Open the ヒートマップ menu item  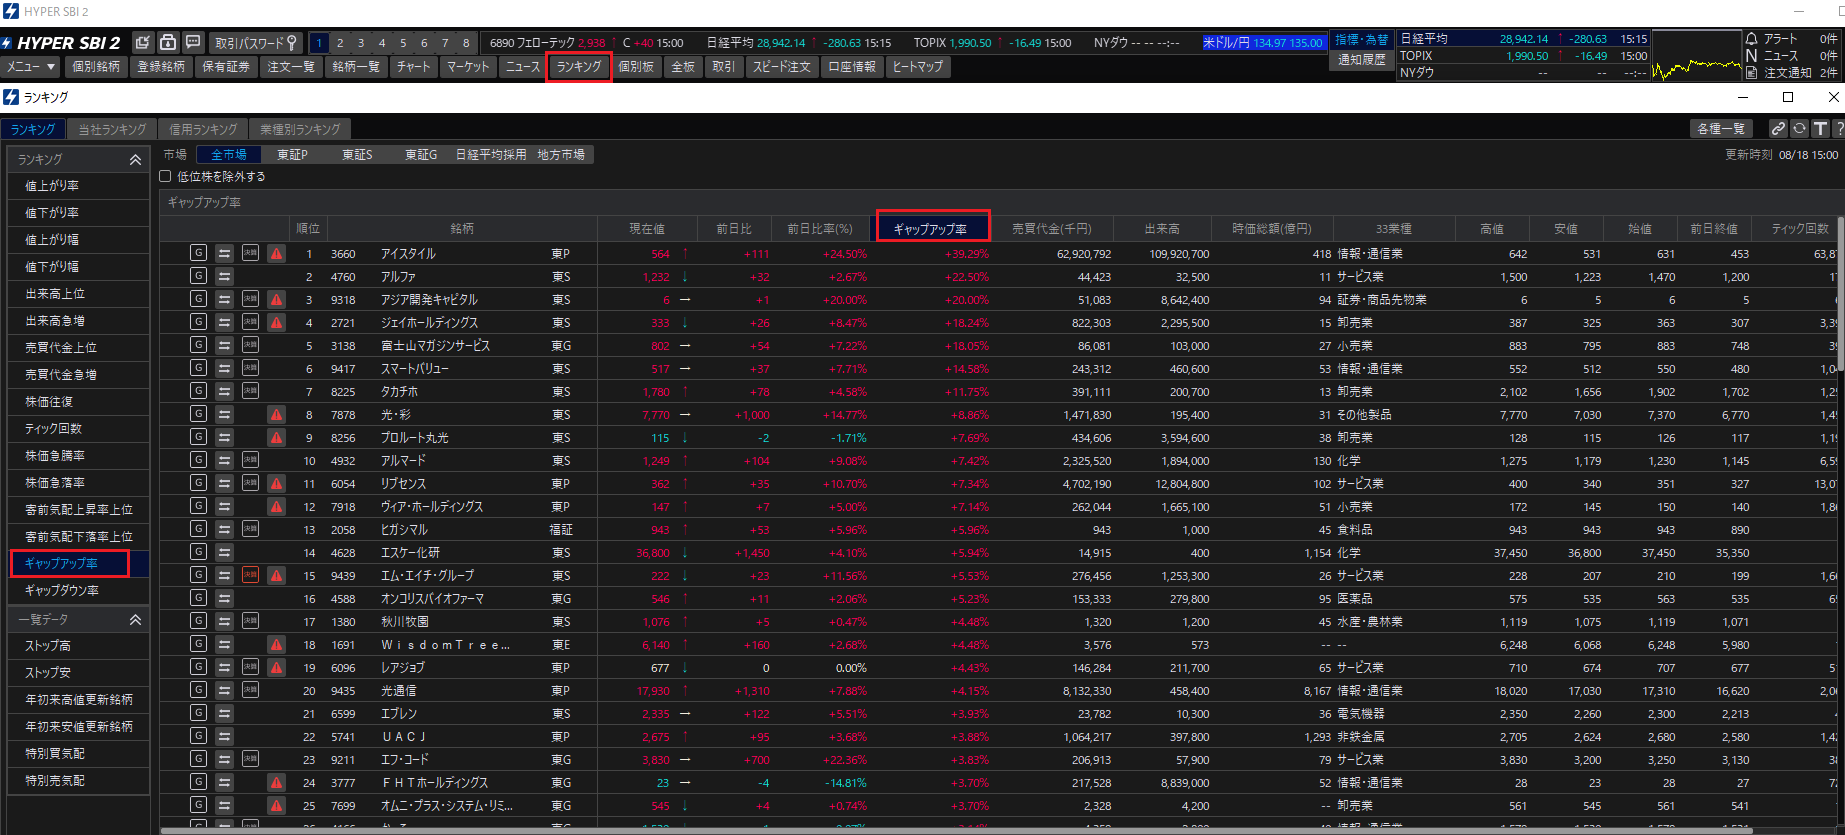917,67
